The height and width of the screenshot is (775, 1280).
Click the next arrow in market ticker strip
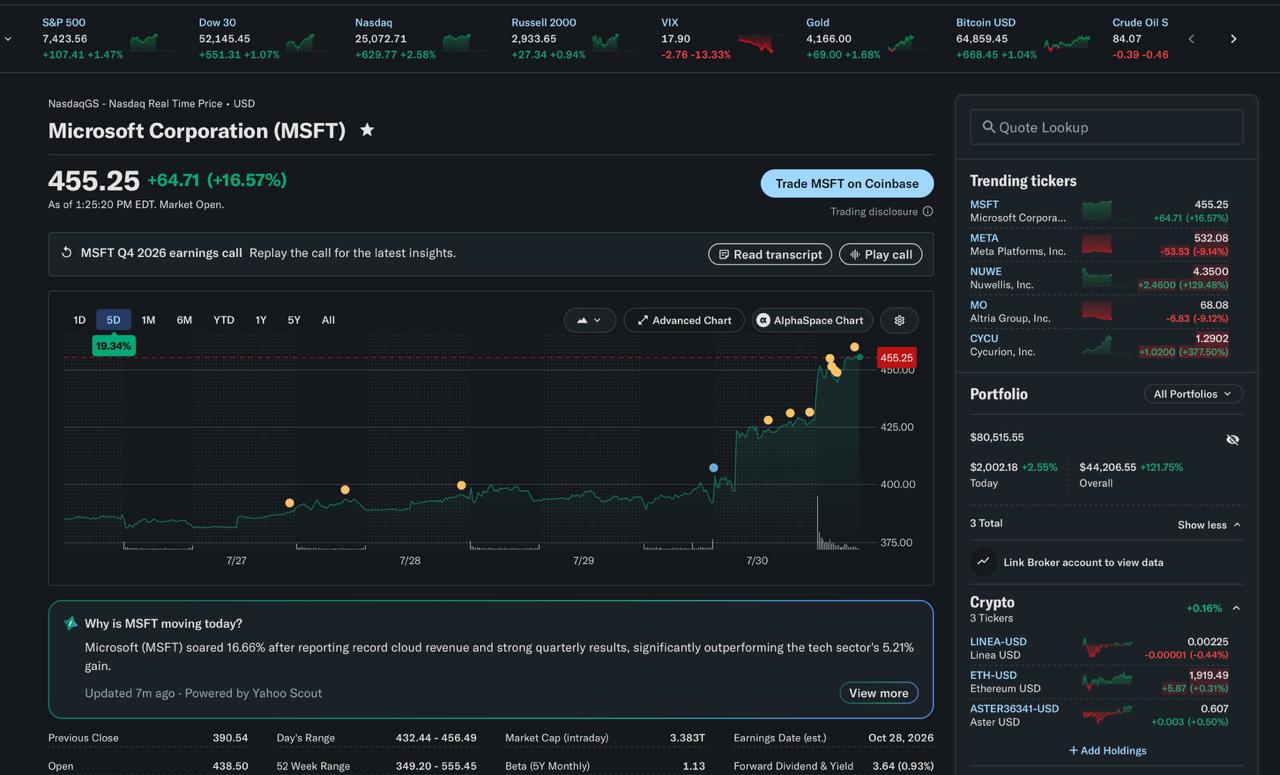[1233, 39]
